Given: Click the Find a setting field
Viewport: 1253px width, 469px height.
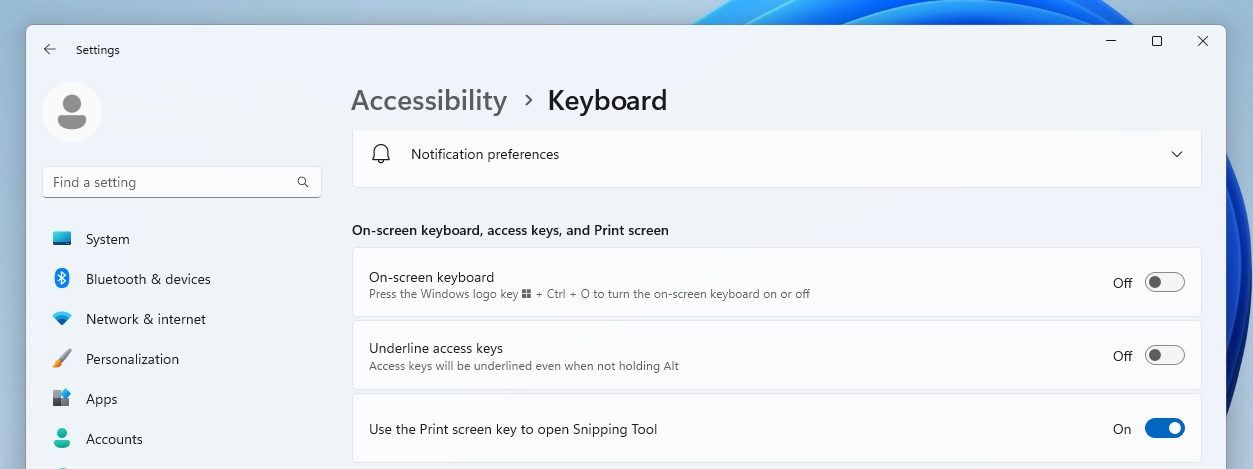Looking at the screenshot, I should (170, 182).
